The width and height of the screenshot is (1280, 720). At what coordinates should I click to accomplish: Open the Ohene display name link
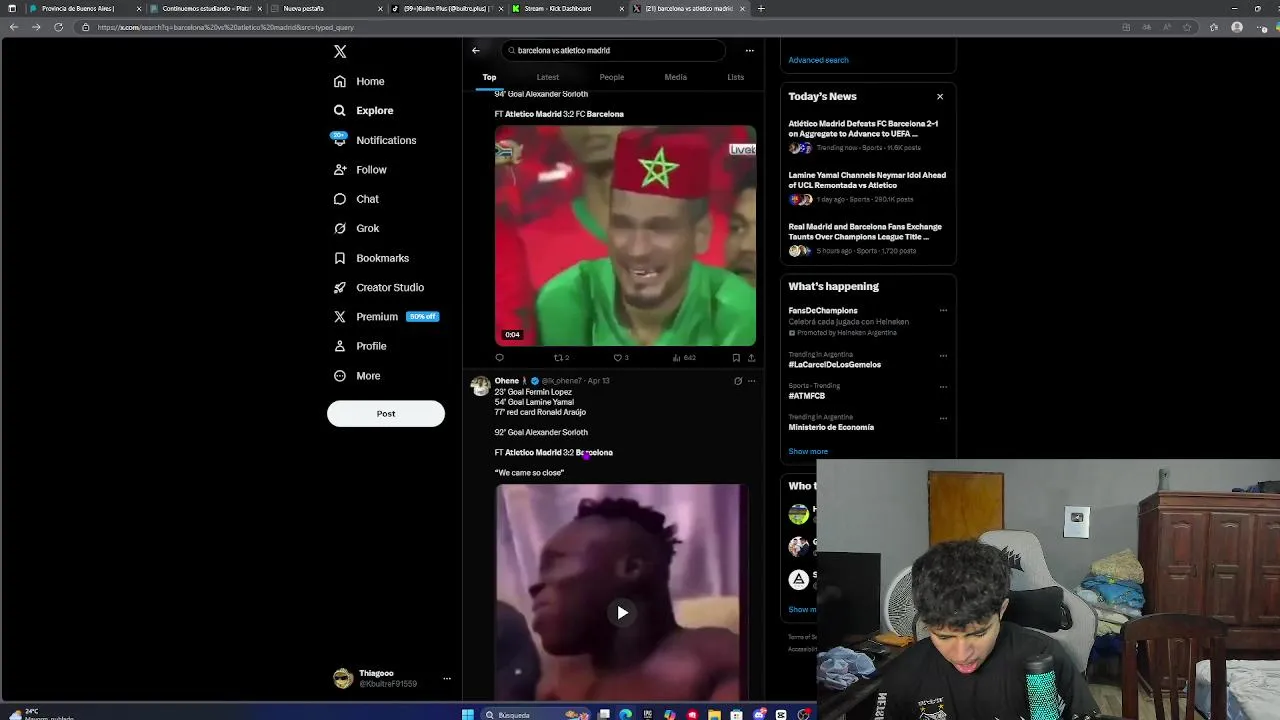pos(507,381)
